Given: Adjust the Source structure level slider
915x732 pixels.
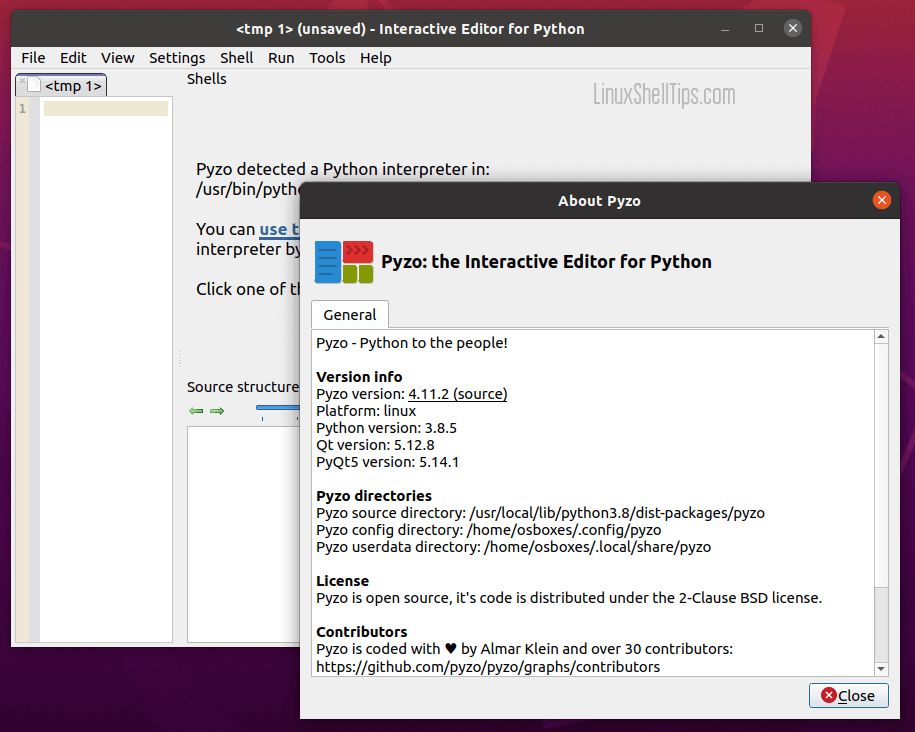Looking at the screenshot, I should tap(278, 408).
